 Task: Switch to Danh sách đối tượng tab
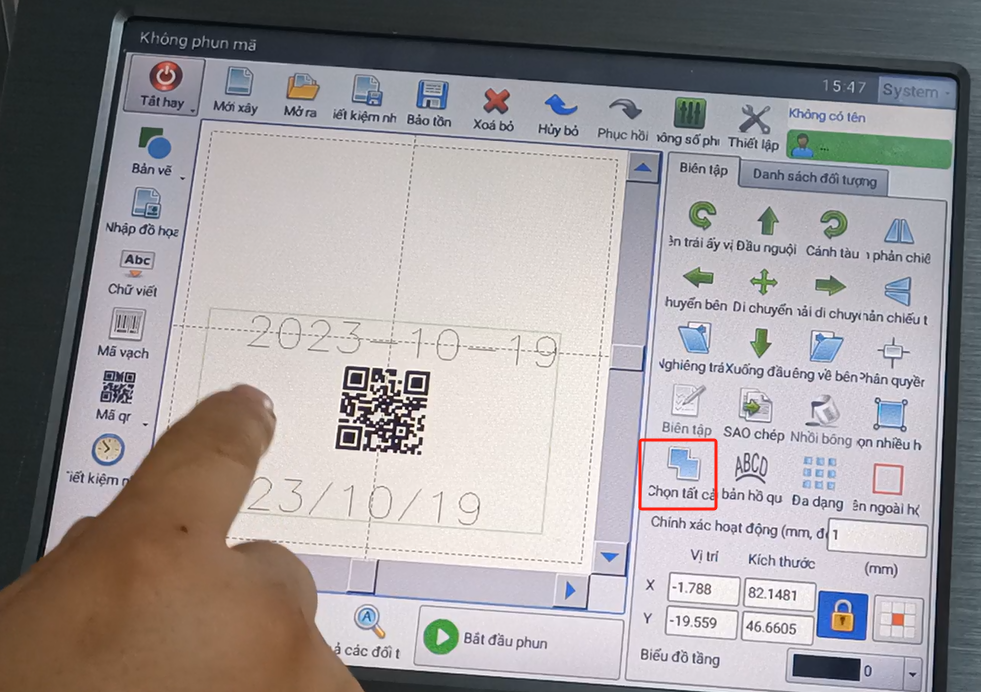pos(813,179)
